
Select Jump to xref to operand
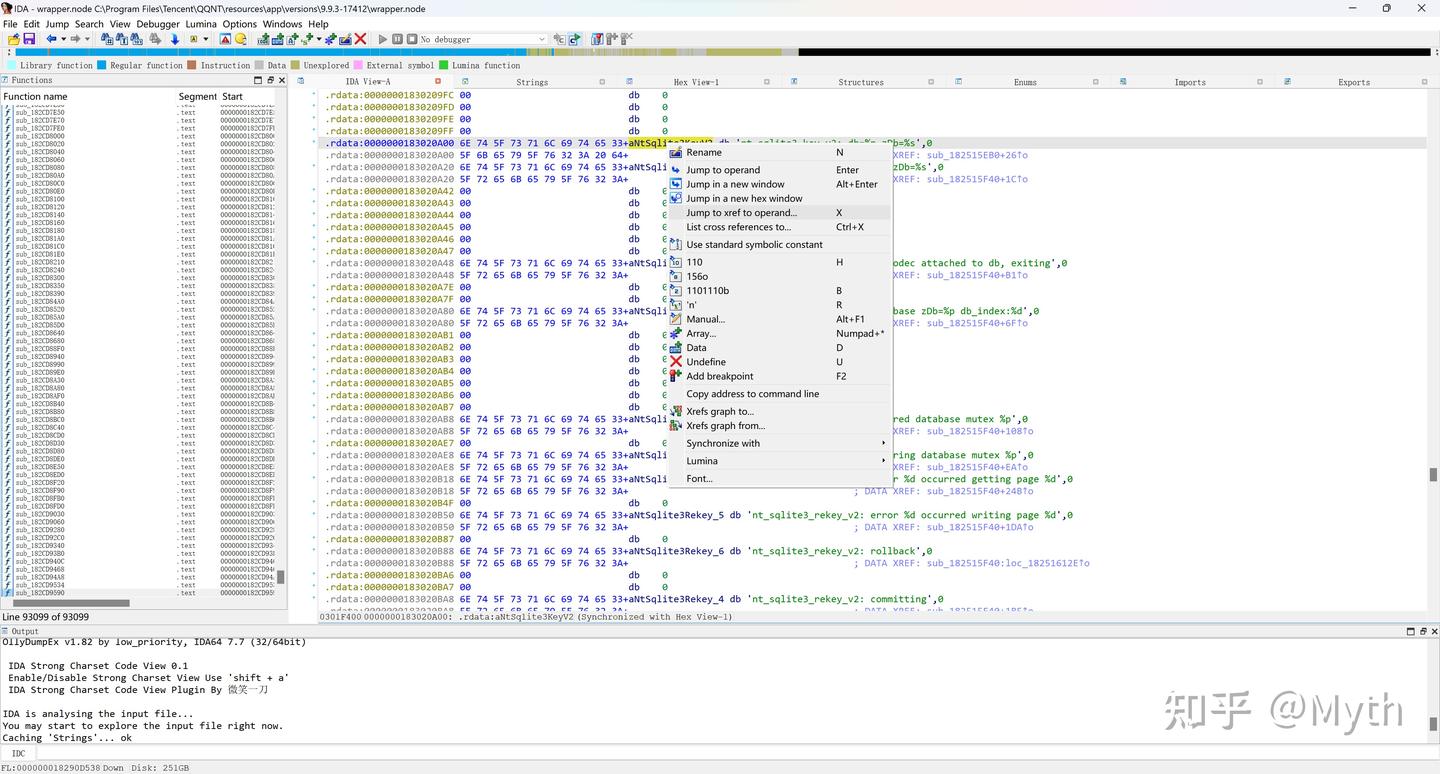click(x=779, y=212)
